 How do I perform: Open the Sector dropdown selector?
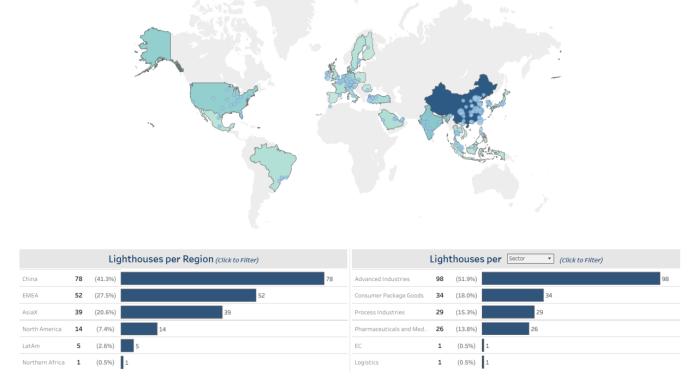530,259
